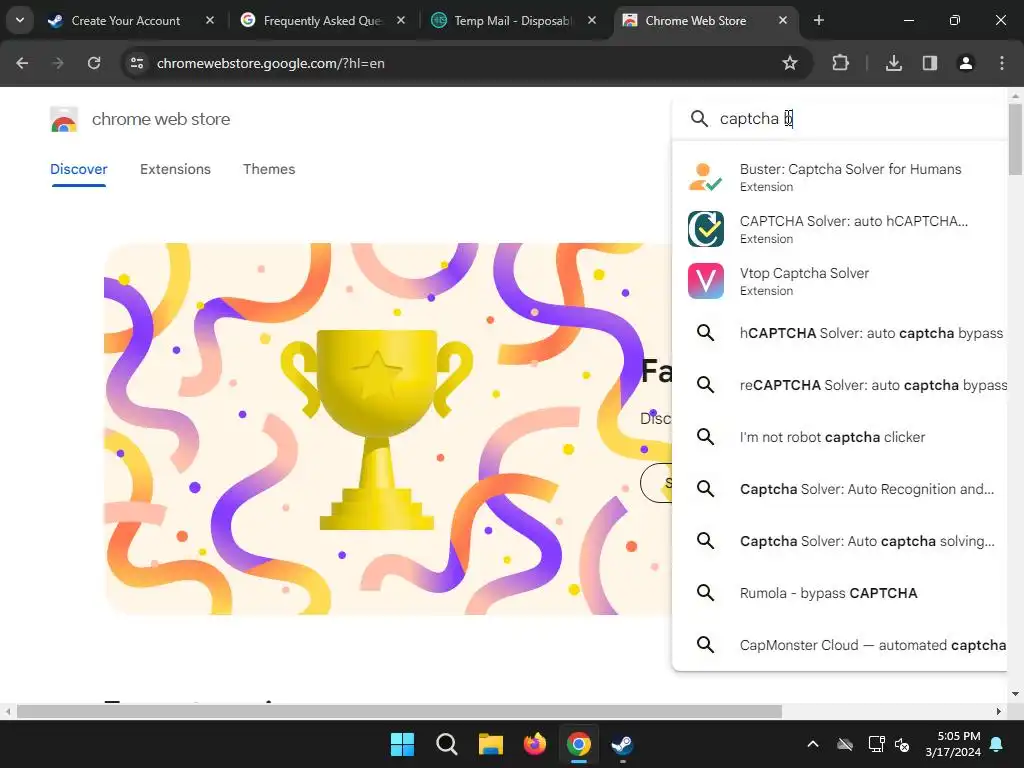The image size is (1024, 768).
Task: Click the browser back arrow
Action: click(x=22, y=63)
